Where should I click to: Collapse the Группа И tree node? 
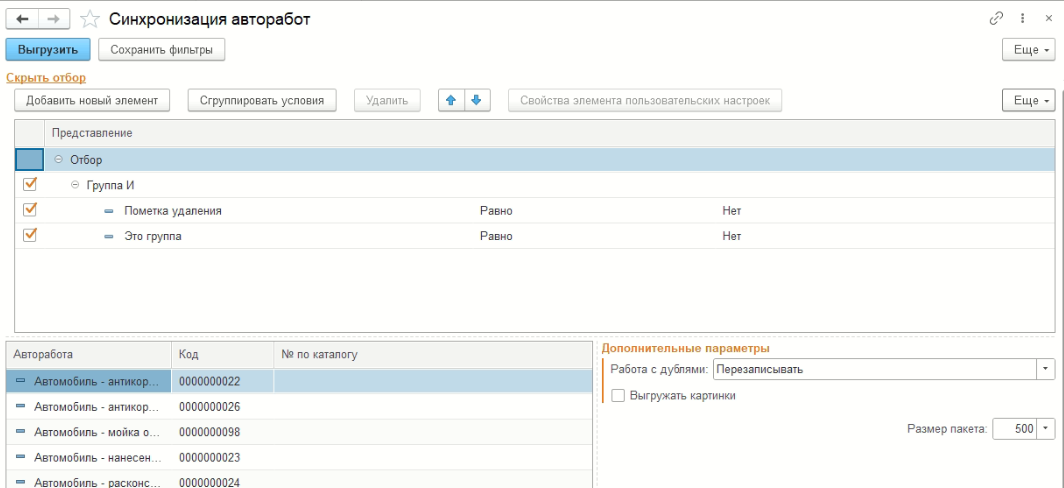click(x=75, y=185)
